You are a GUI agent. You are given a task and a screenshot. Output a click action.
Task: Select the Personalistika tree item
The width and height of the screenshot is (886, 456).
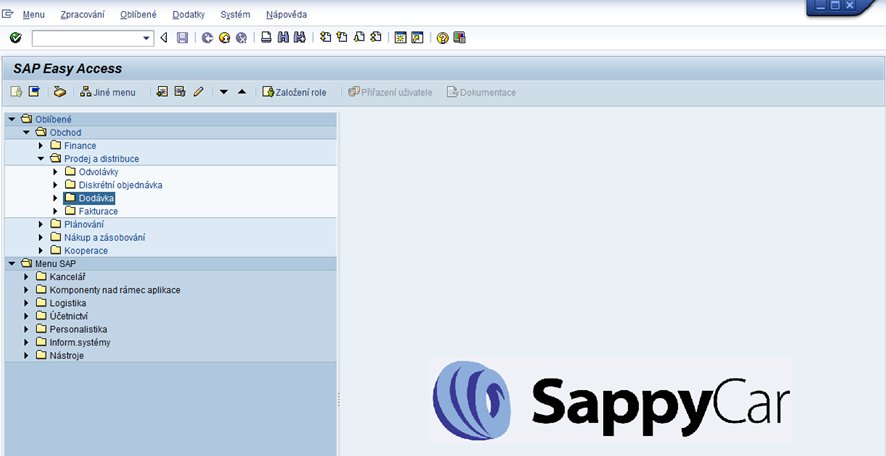(79, 329)
